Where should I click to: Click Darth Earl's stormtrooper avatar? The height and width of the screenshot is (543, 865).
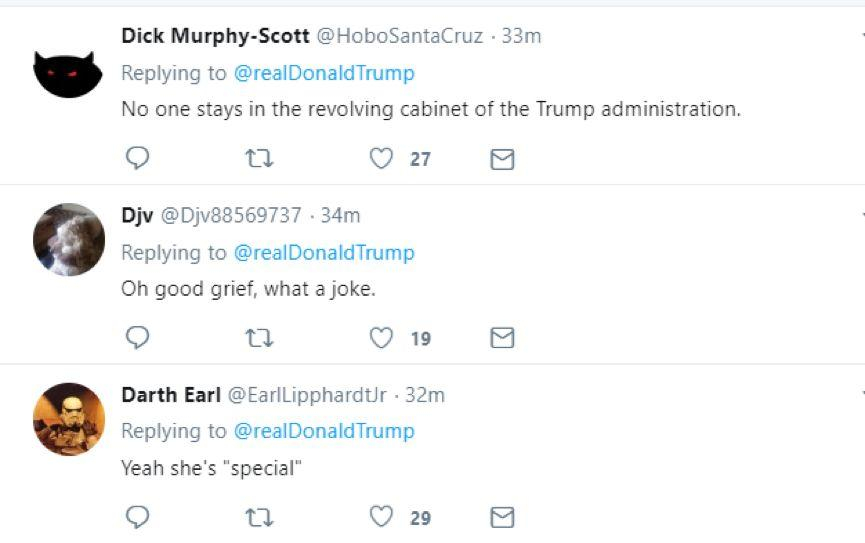[68, 419]
